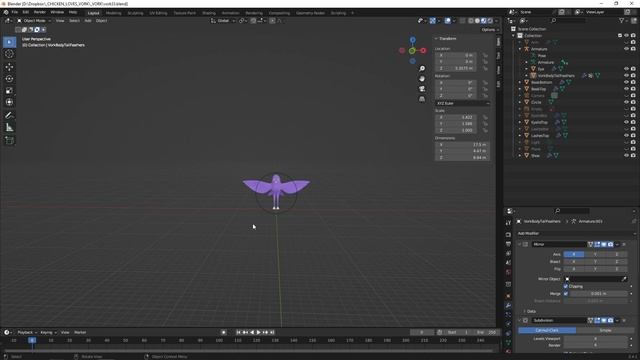Image resolution: width=640 pixels, height=360 pixels.
Task: Open the Playback dropdown in timeline
Action: tap(27, 332)
